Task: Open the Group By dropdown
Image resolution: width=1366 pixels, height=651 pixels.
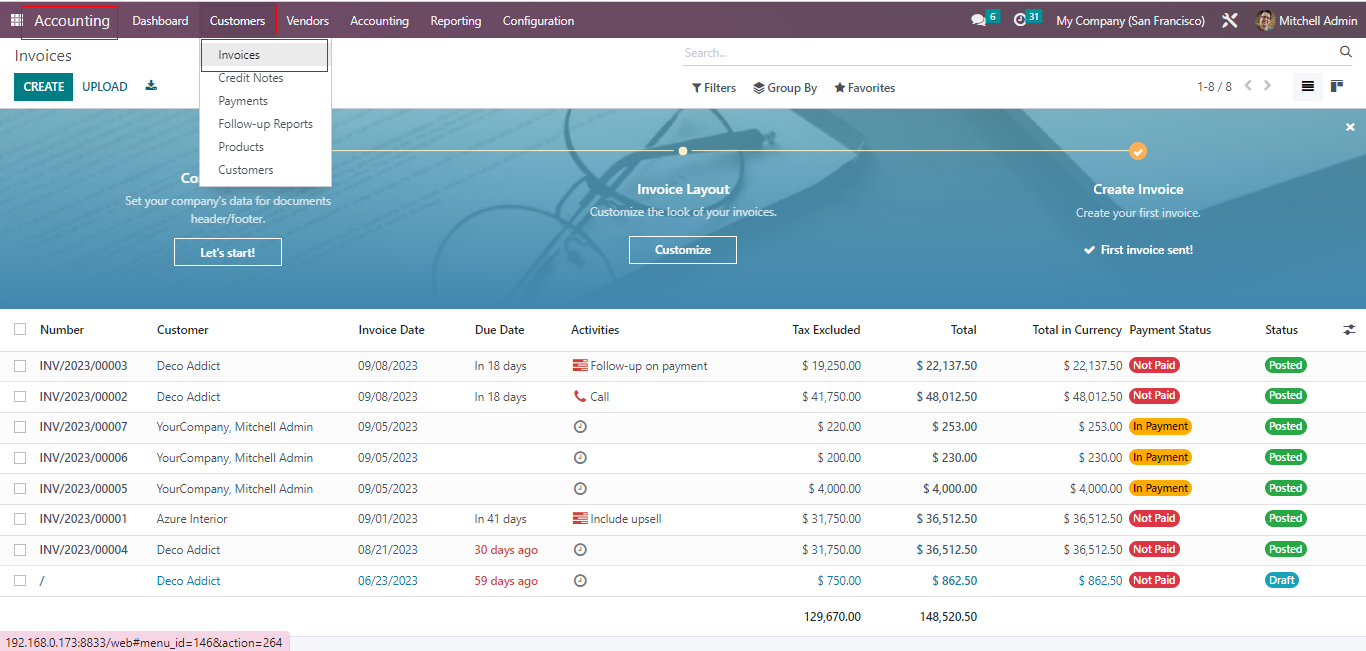Action: click(x=785, y=88)
